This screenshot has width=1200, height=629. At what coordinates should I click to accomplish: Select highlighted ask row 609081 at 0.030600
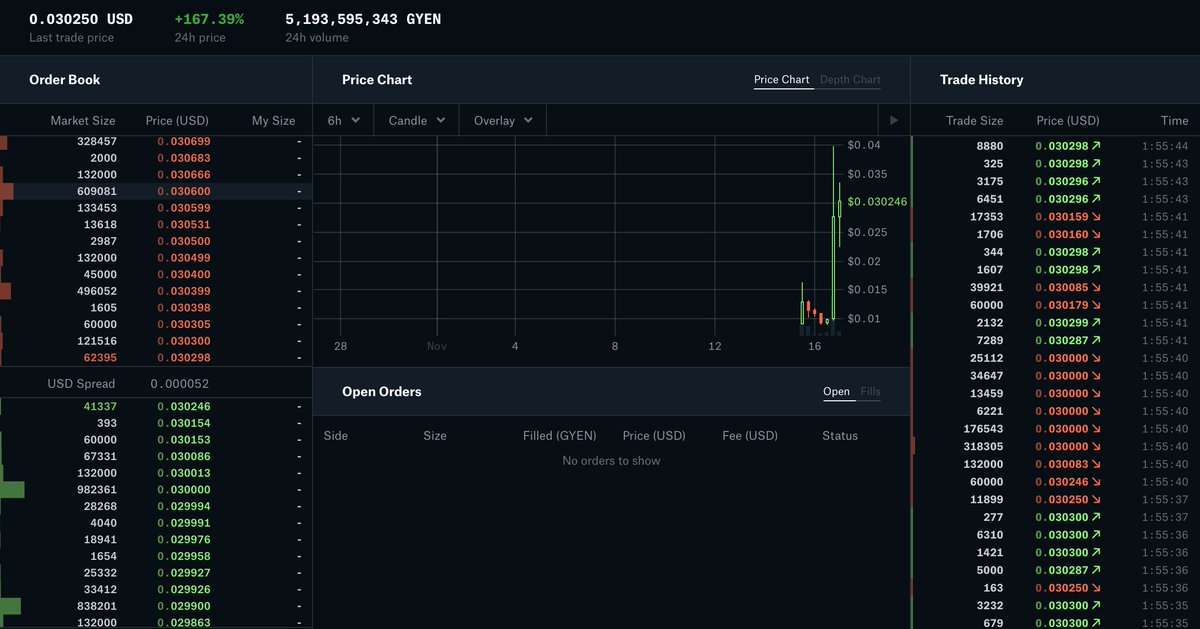[x=156, y=191]
